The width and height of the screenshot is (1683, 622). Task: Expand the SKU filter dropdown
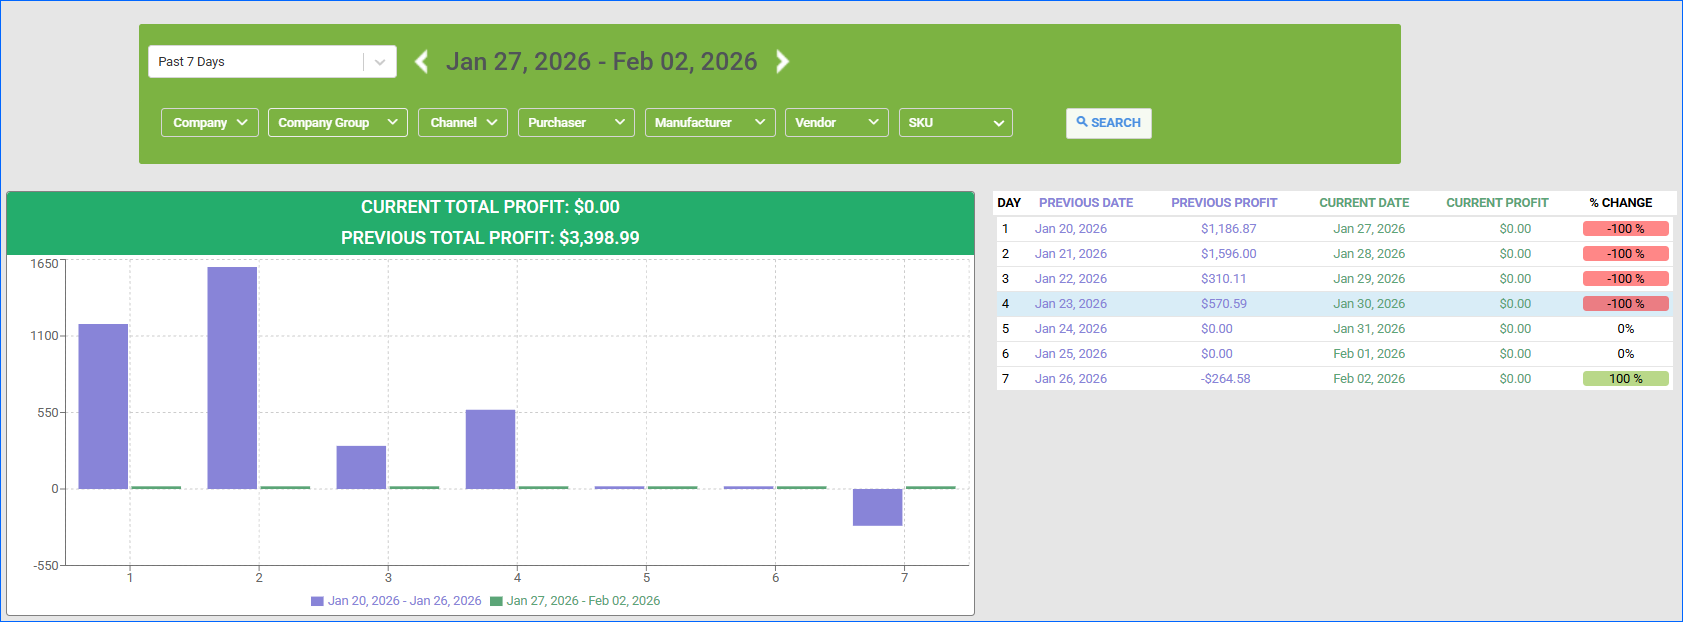click(x=955, y=123)
